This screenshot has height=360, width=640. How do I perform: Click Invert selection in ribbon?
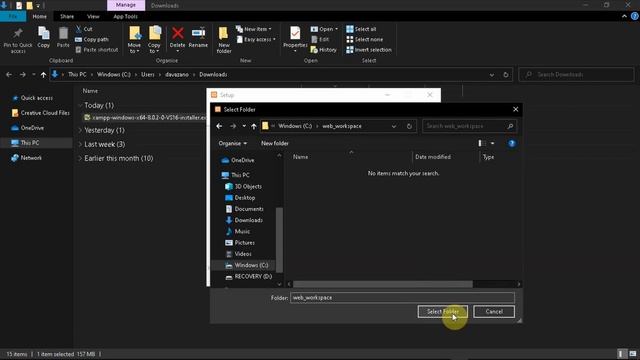point(369,50)
